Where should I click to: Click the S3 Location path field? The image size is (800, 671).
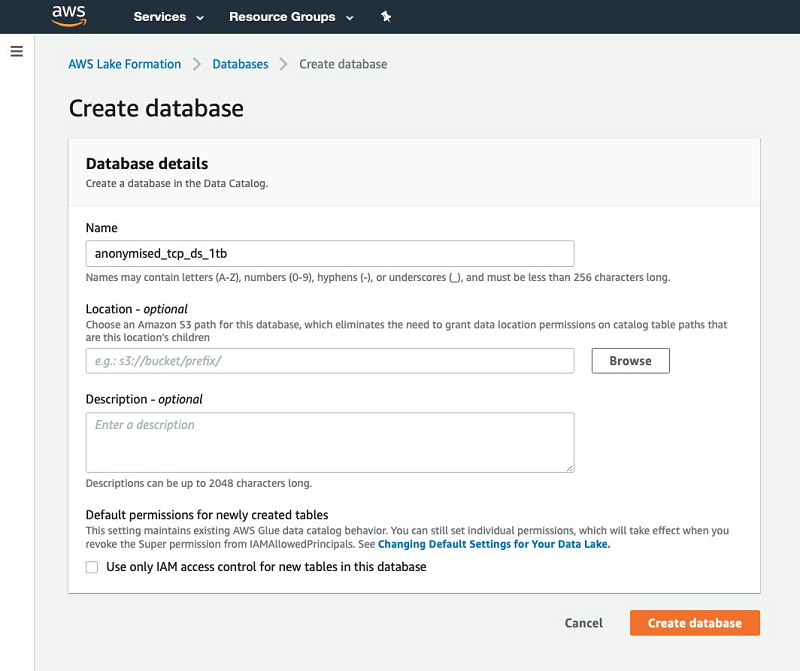(x=330, y=361)
